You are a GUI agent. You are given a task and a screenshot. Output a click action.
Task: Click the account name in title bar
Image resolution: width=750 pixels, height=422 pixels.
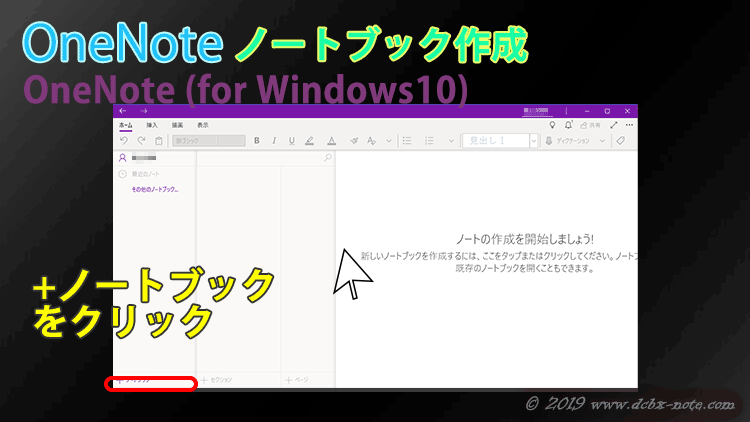pos(536,111)
